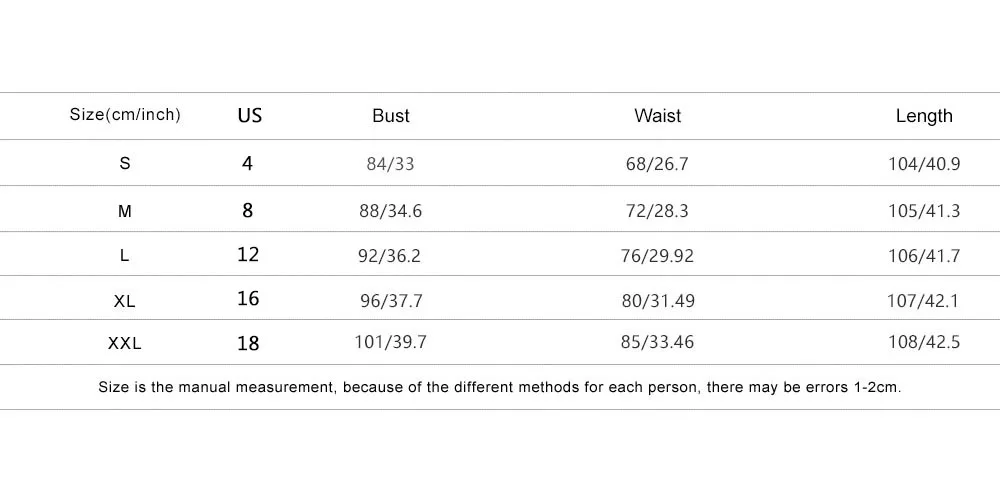Click bust value 101/39.7
Screen dimensions: 1000x500
point(390,342)
